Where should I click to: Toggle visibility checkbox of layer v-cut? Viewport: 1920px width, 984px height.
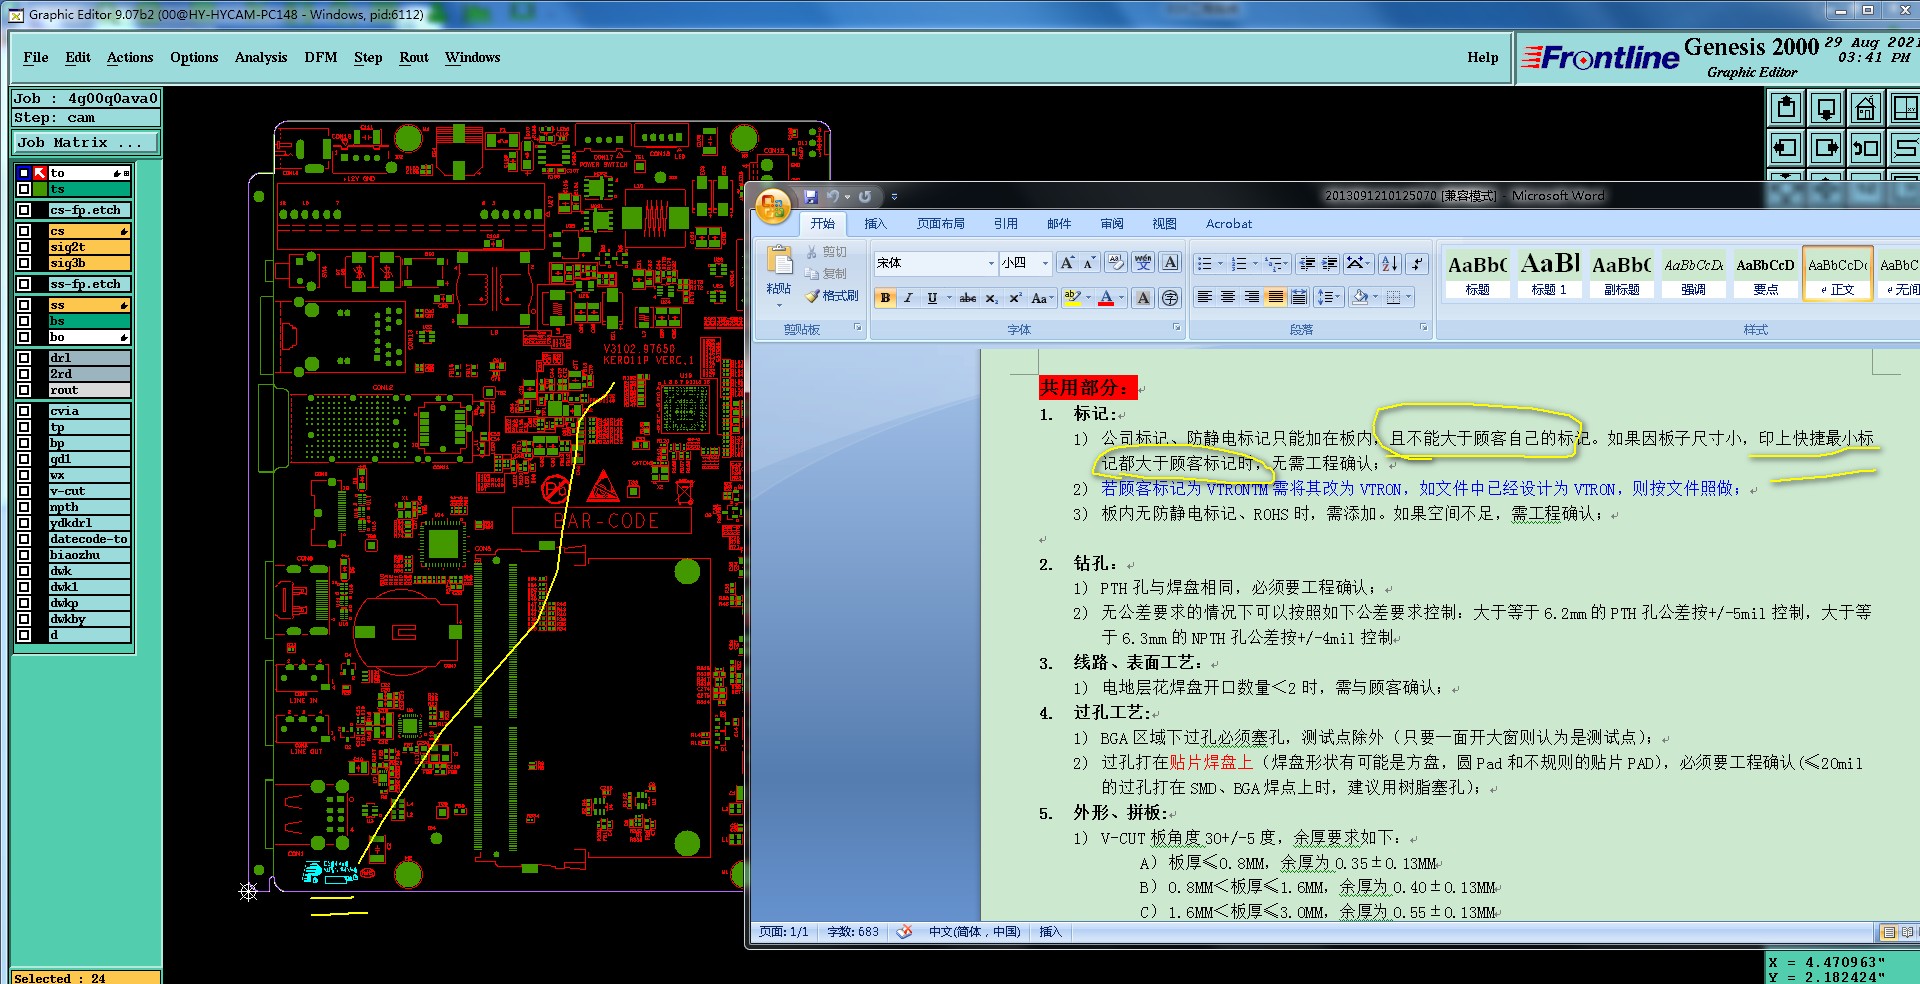click(24, 491)
